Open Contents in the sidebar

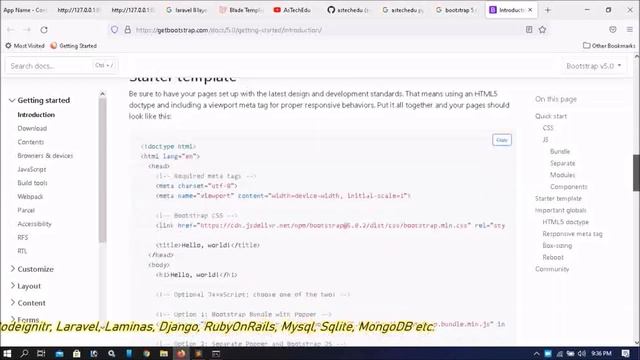[x=31, y=142]
